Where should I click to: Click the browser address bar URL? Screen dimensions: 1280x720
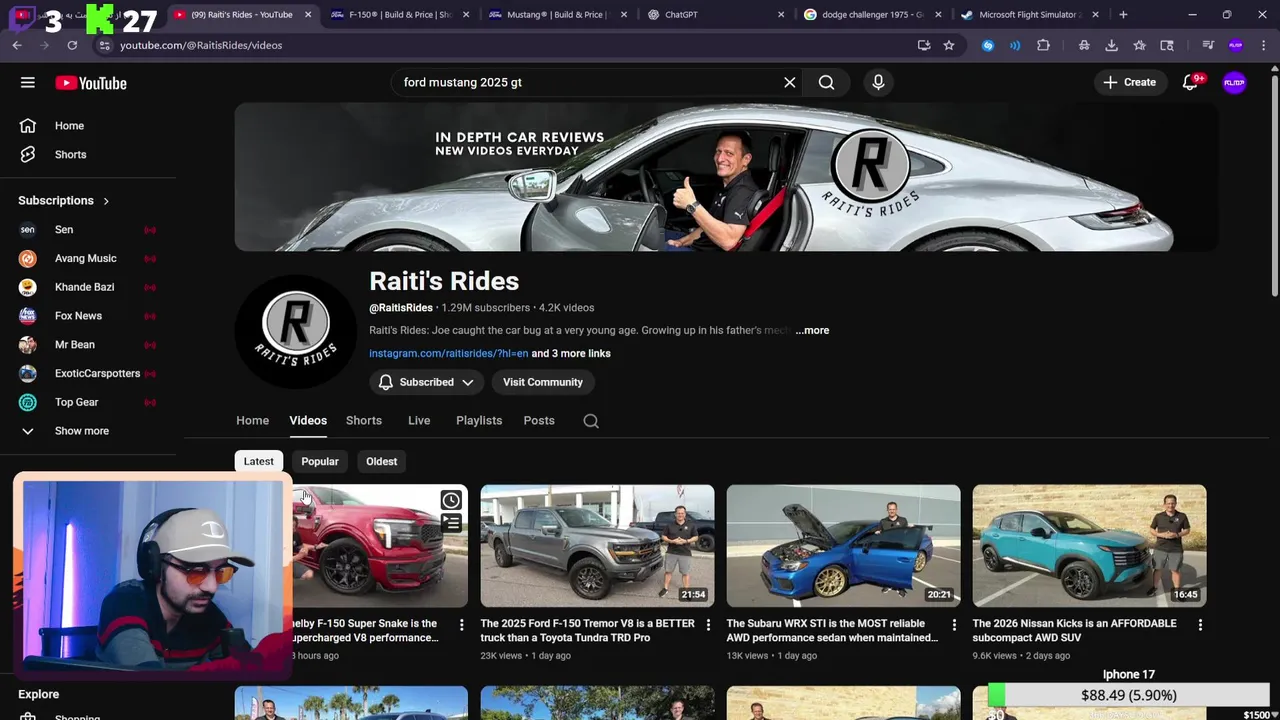[x=201, y=45]
